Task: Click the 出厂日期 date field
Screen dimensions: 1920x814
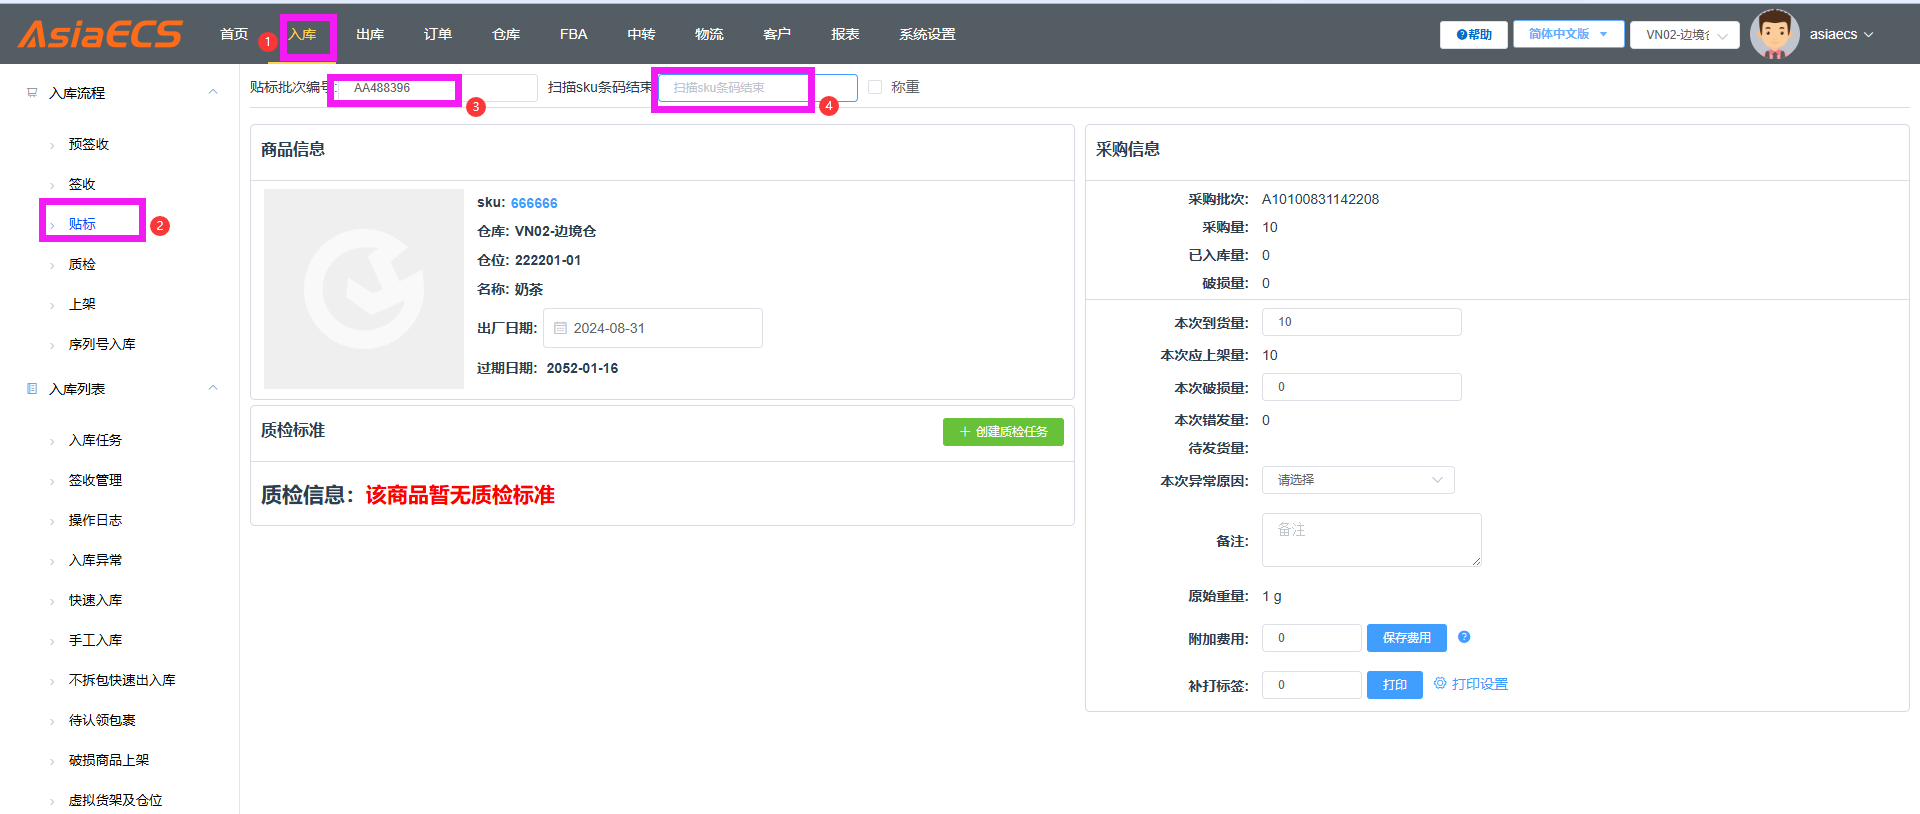Action: coord(653,328)
